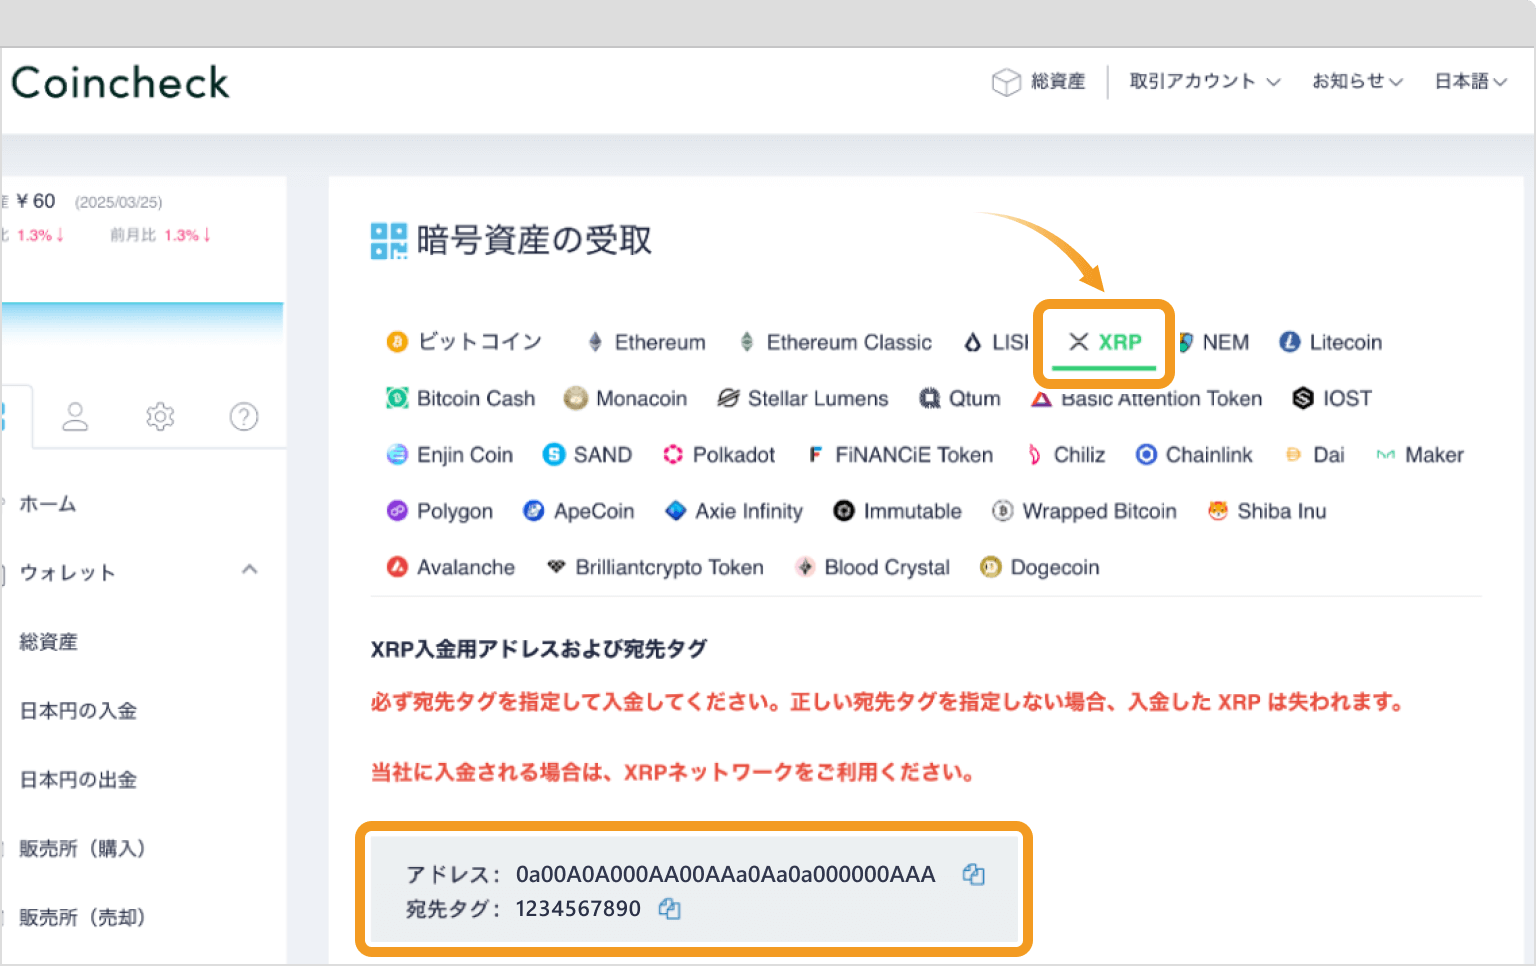1536x966 pixels.
Task: Click the Coincheck logo
Action: click(x=120, y=83)
